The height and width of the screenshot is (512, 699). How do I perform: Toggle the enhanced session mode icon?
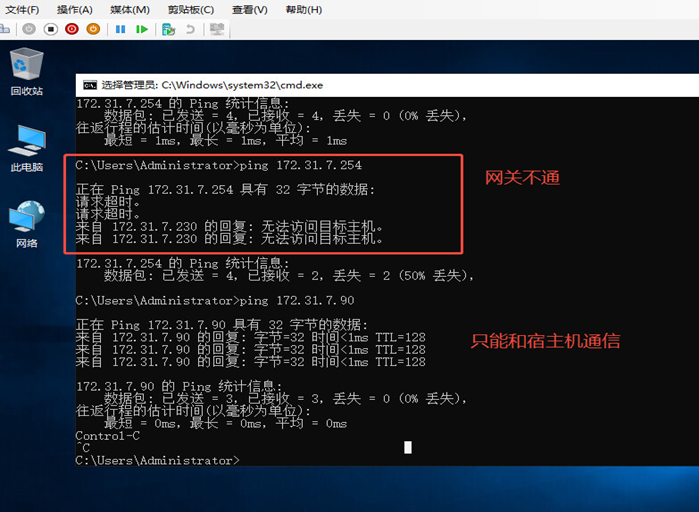217,29
